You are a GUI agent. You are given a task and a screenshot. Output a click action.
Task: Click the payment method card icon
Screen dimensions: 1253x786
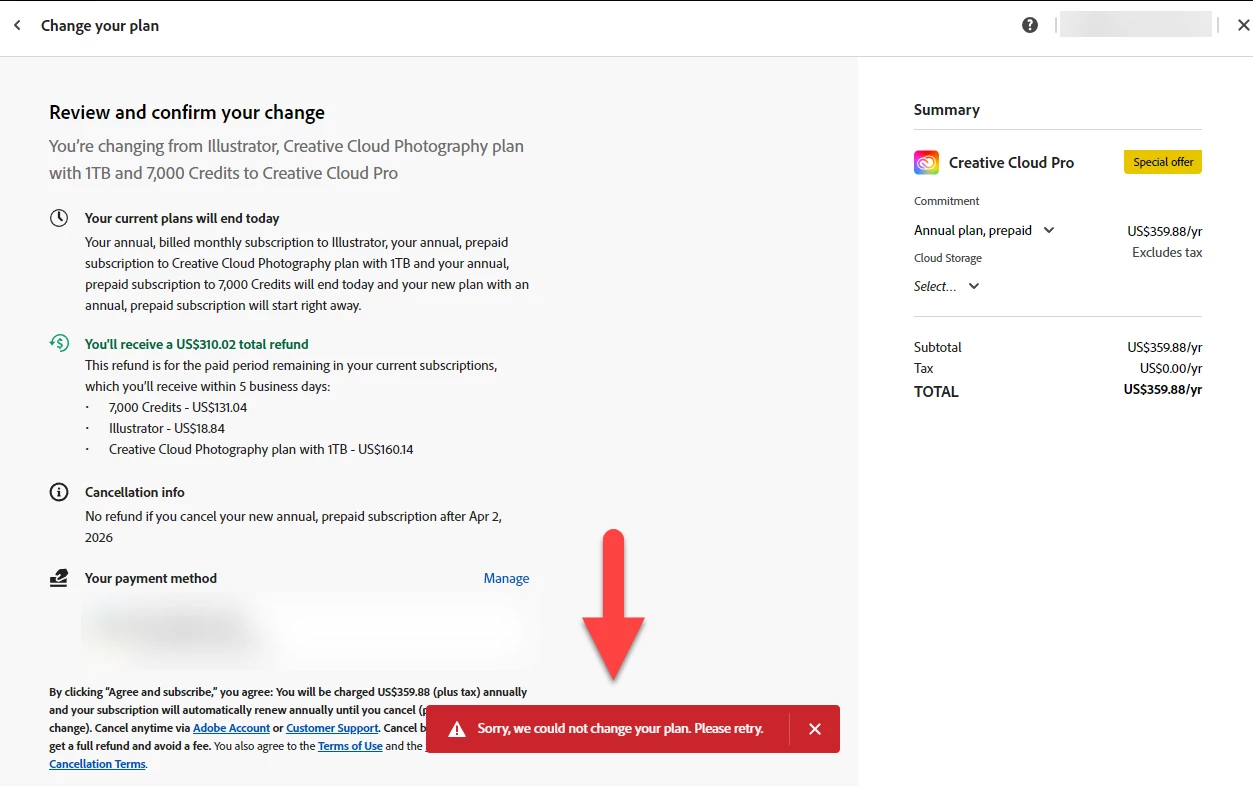point(59,578)
